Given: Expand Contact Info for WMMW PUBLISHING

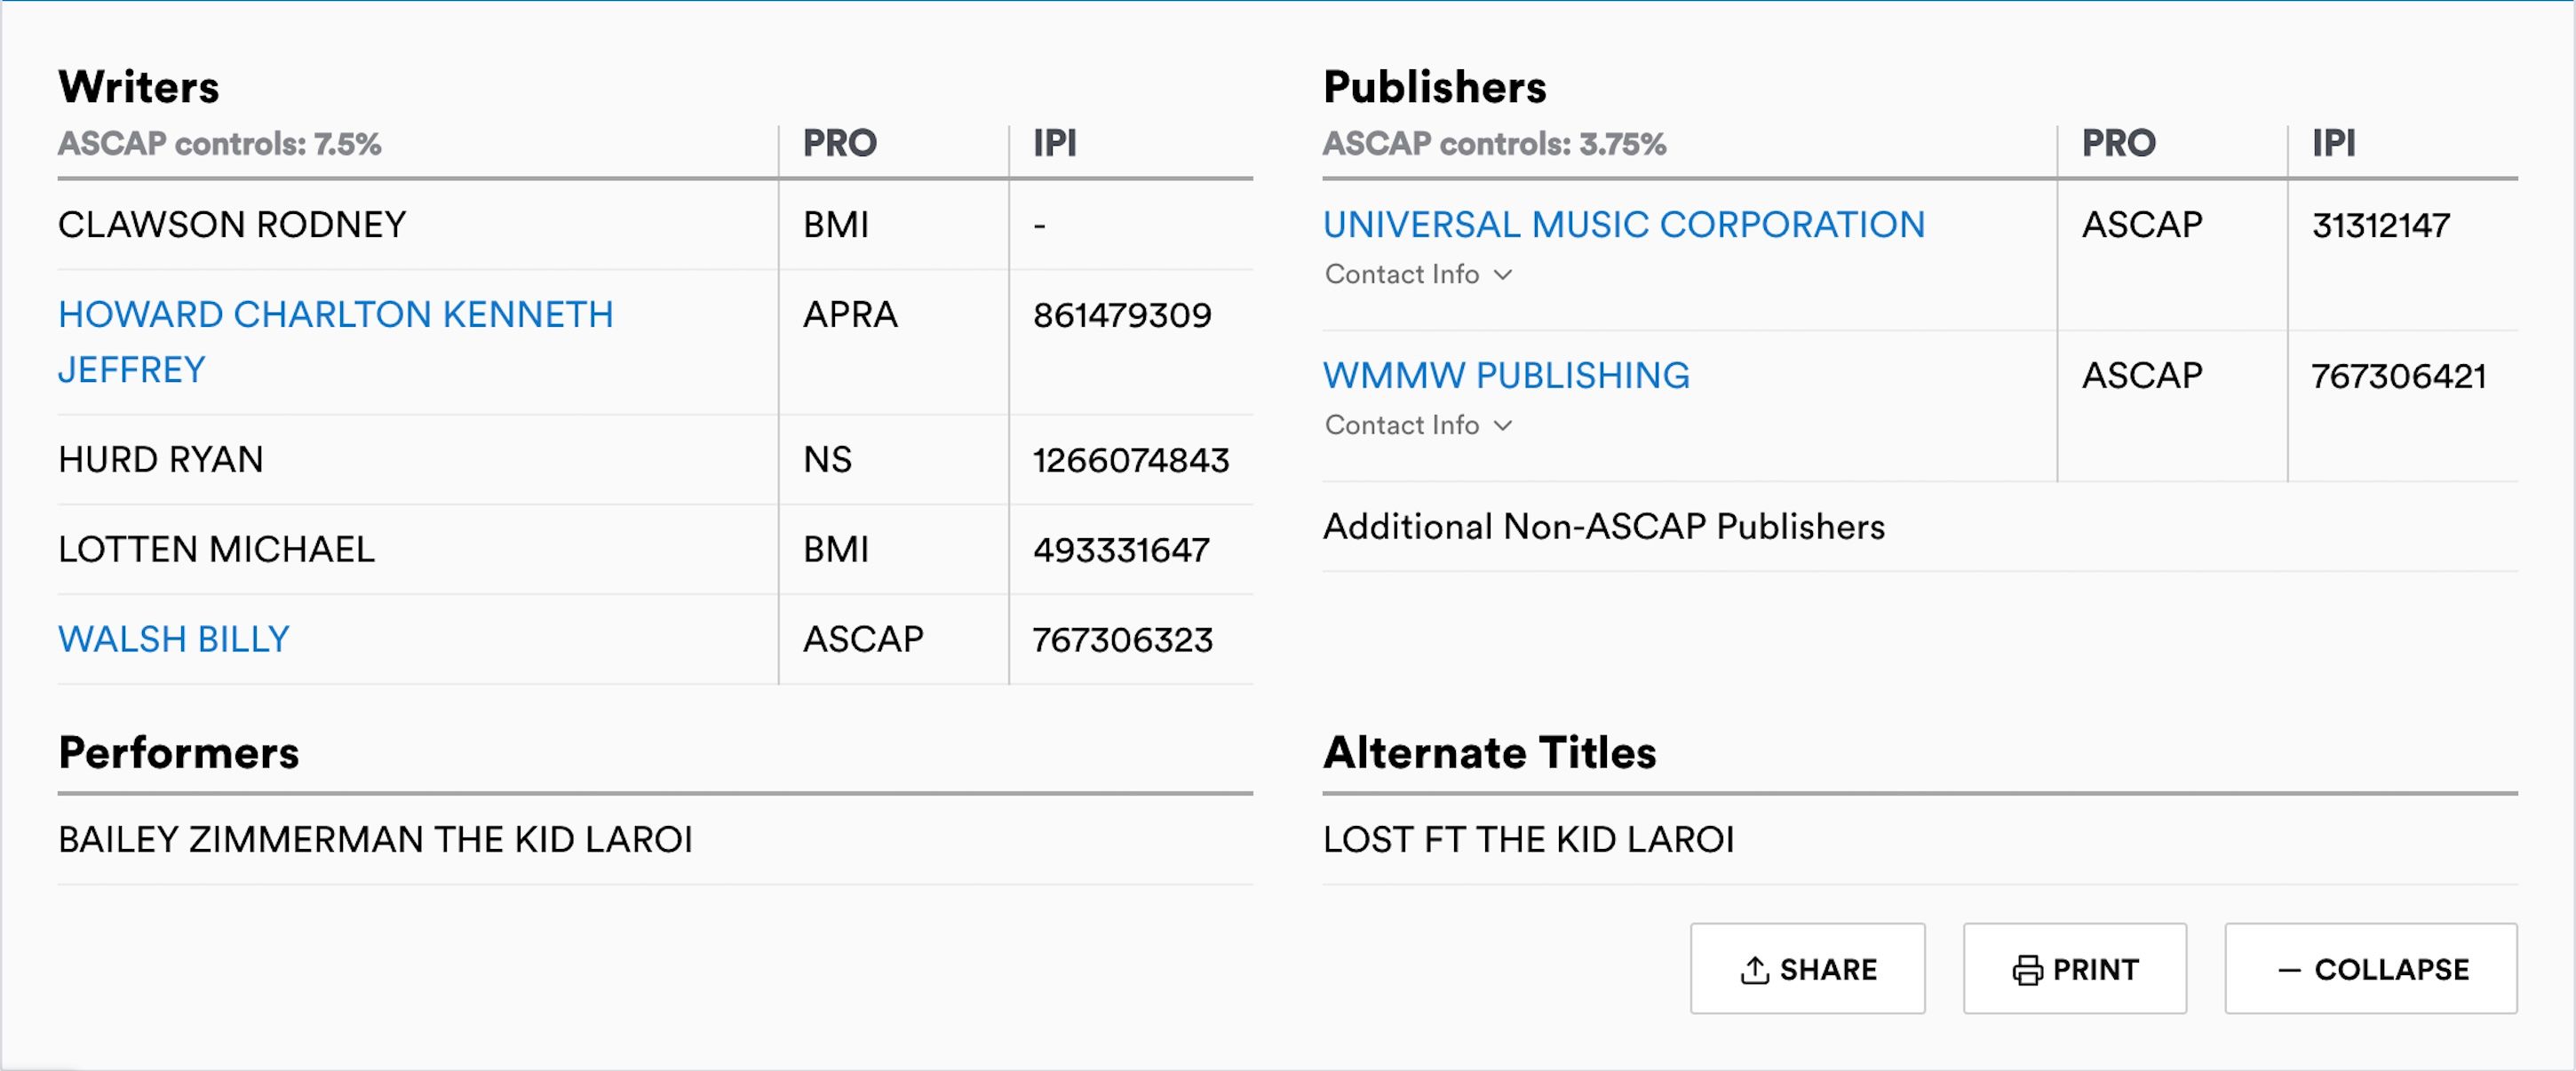Looking at the screenshot, I should 1403,426.
